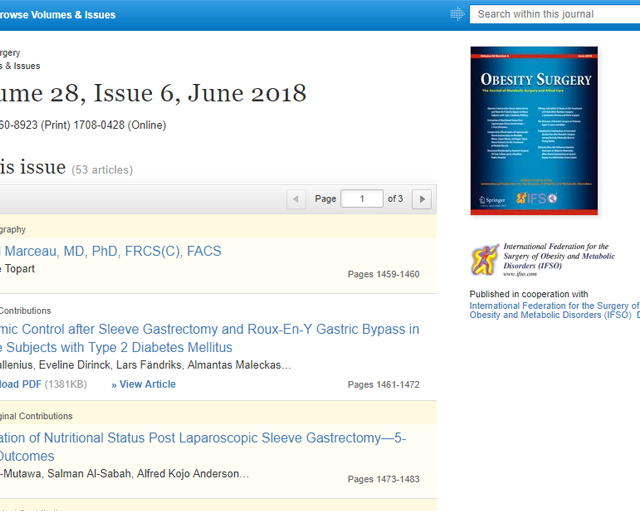
Task: Open the Marceau, MD, PhD, FRCS(C), FACS article
Action: coord(110,251)
